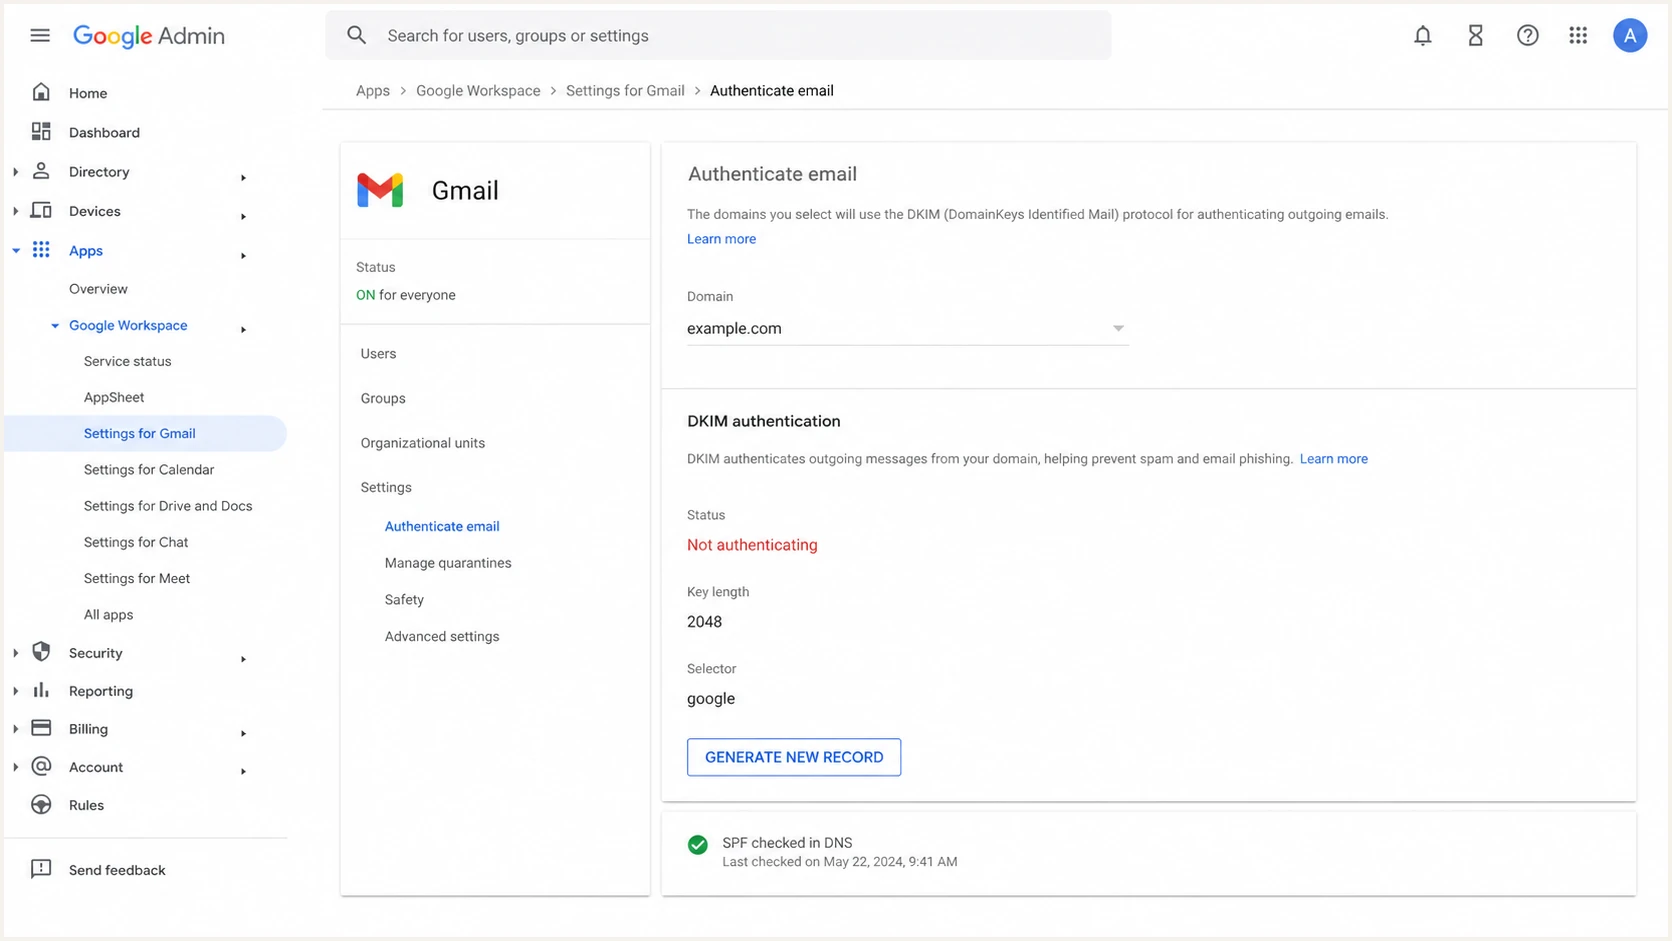Click the key length value 2048

tap(704, 622)
